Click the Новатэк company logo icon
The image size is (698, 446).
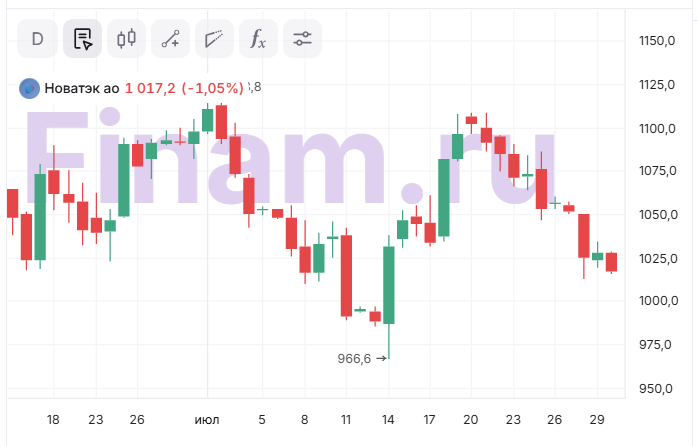point(29,88)
